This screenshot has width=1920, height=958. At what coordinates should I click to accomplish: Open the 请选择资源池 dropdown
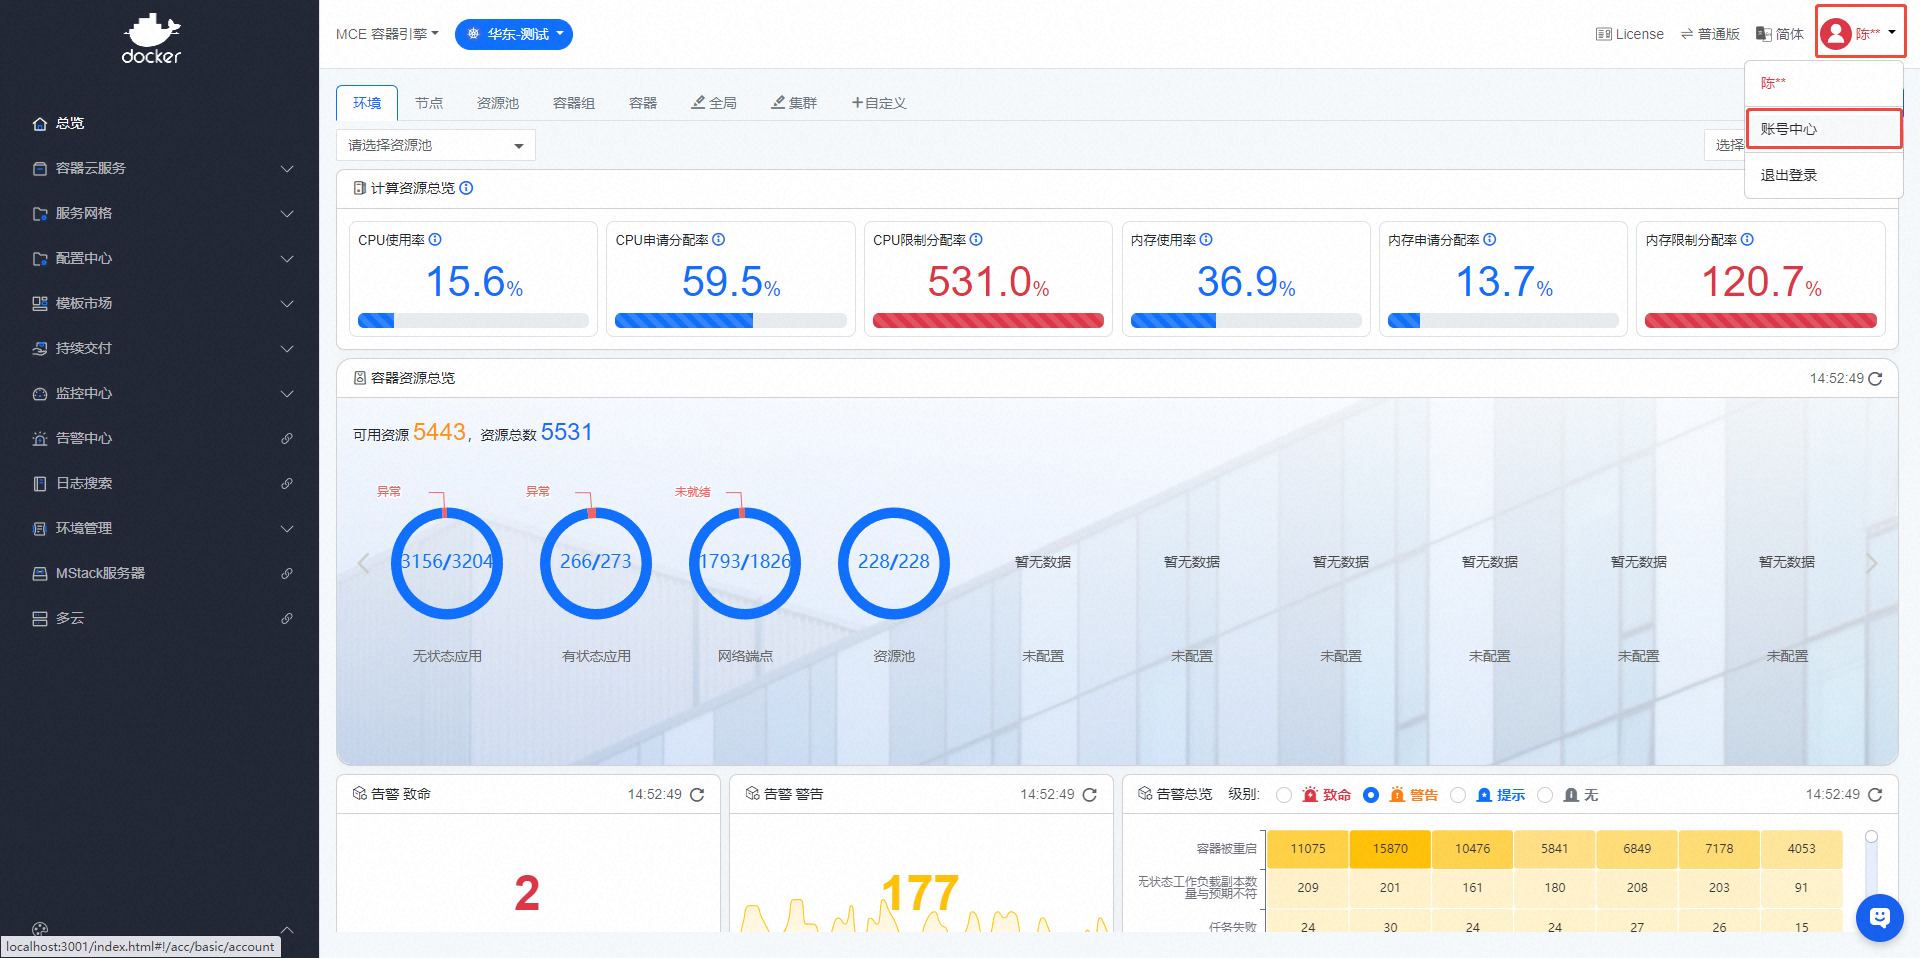point(435,146)
